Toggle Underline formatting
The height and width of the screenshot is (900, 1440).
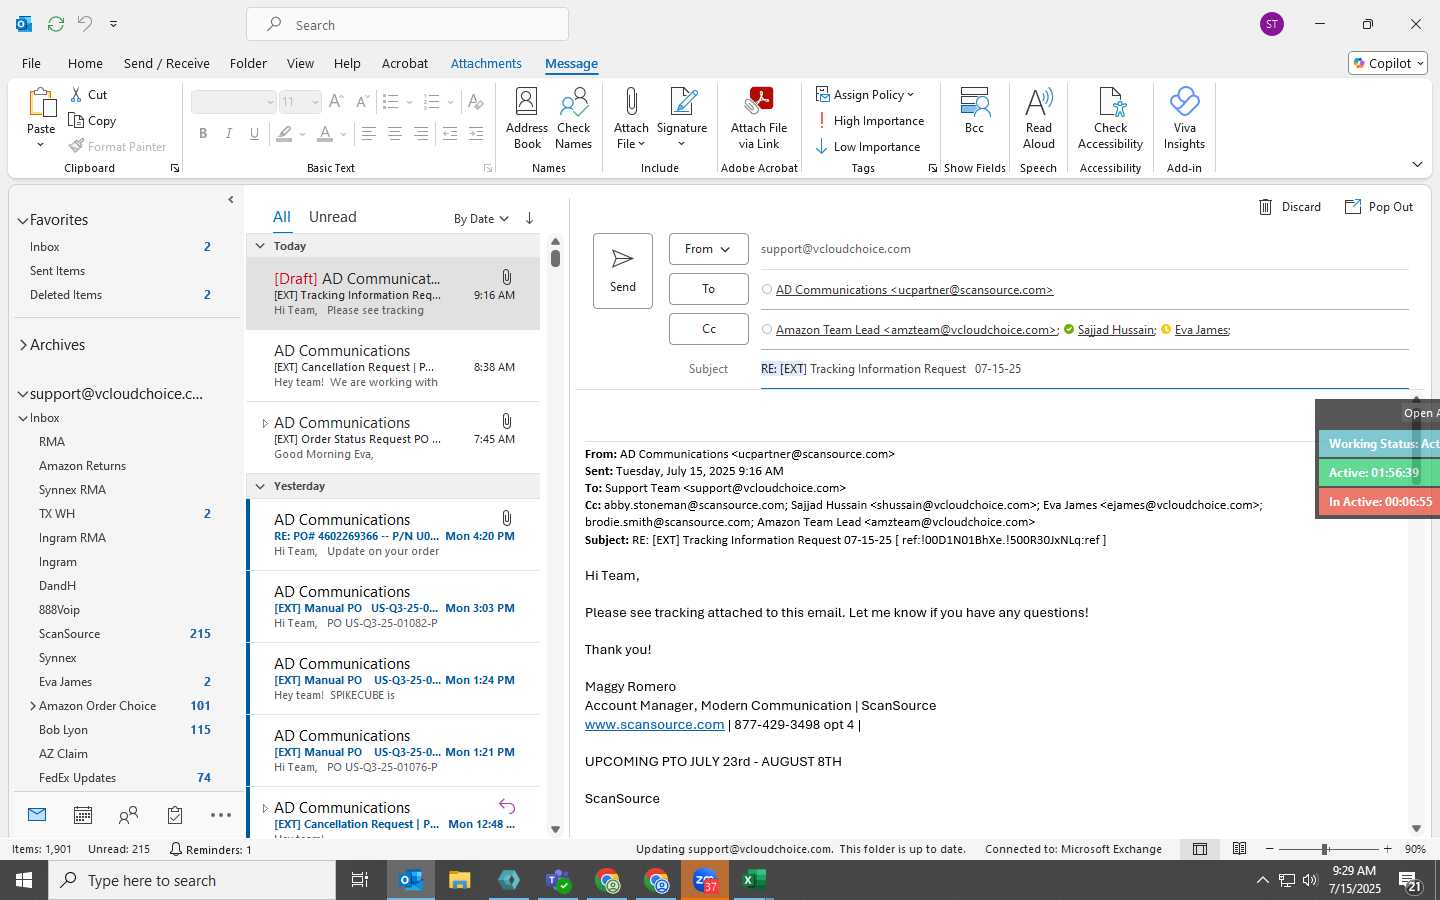coord(255,133)
